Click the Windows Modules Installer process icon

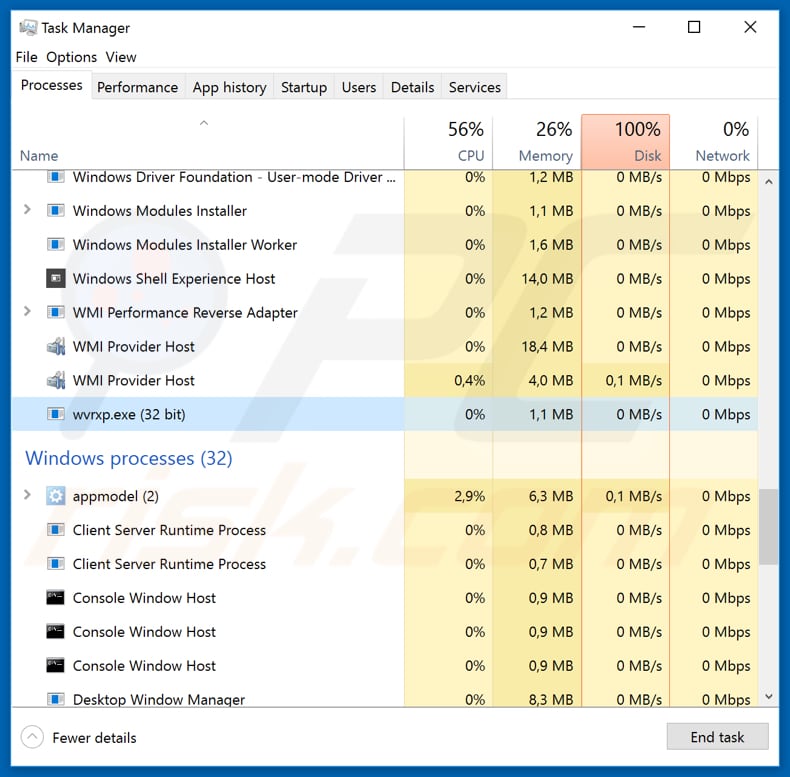pyautogui.click(x=56, y=210)
